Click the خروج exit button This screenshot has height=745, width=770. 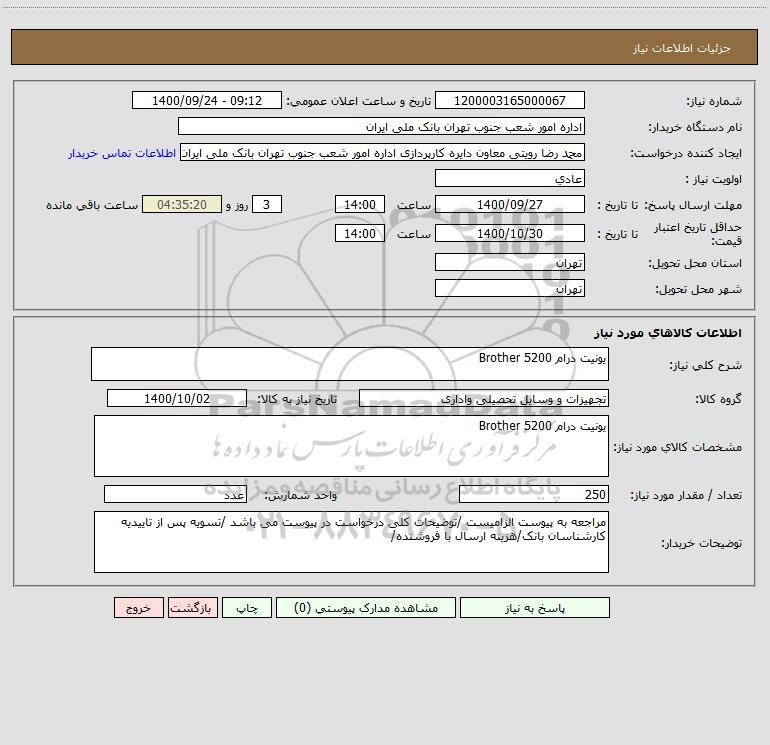click(138, 607)
